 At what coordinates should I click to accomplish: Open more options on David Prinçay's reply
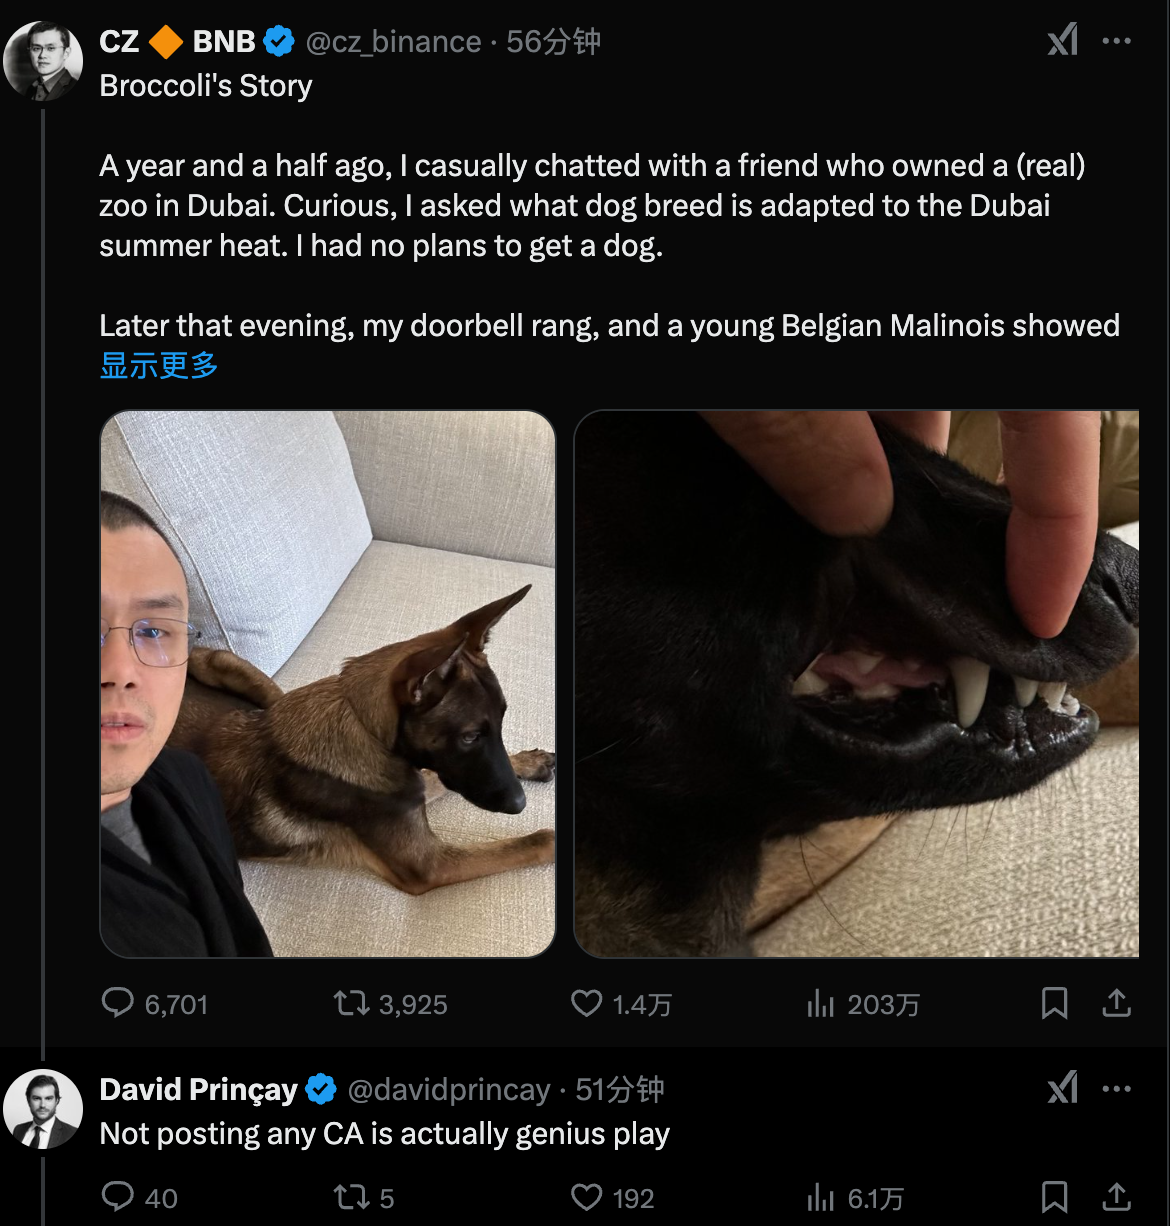1116,1088
